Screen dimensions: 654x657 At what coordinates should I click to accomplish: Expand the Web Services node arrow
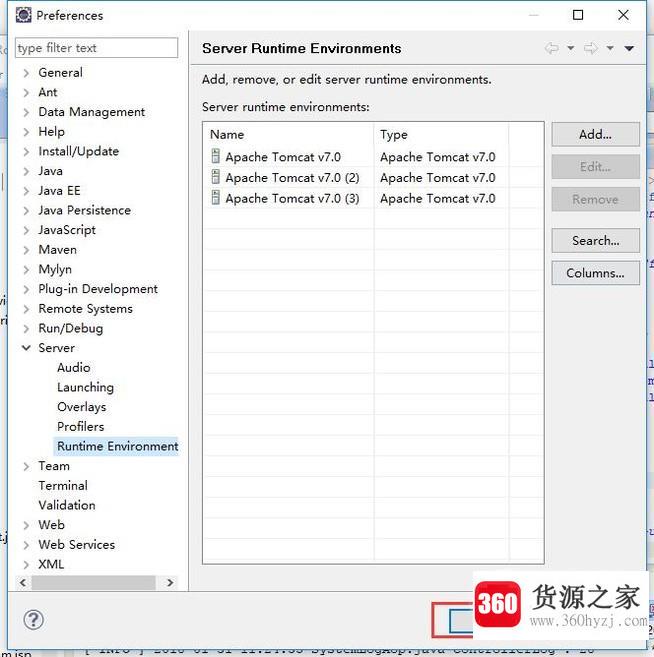26,545
